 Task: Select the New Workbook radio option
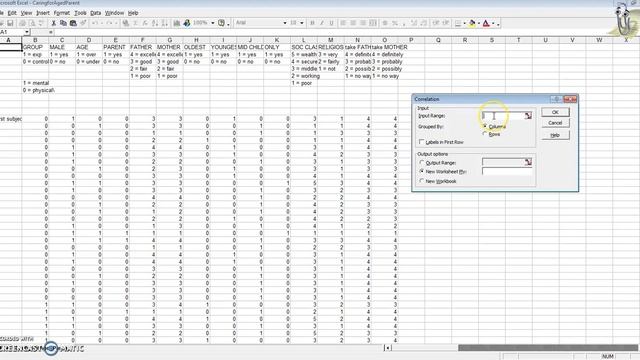422,181
